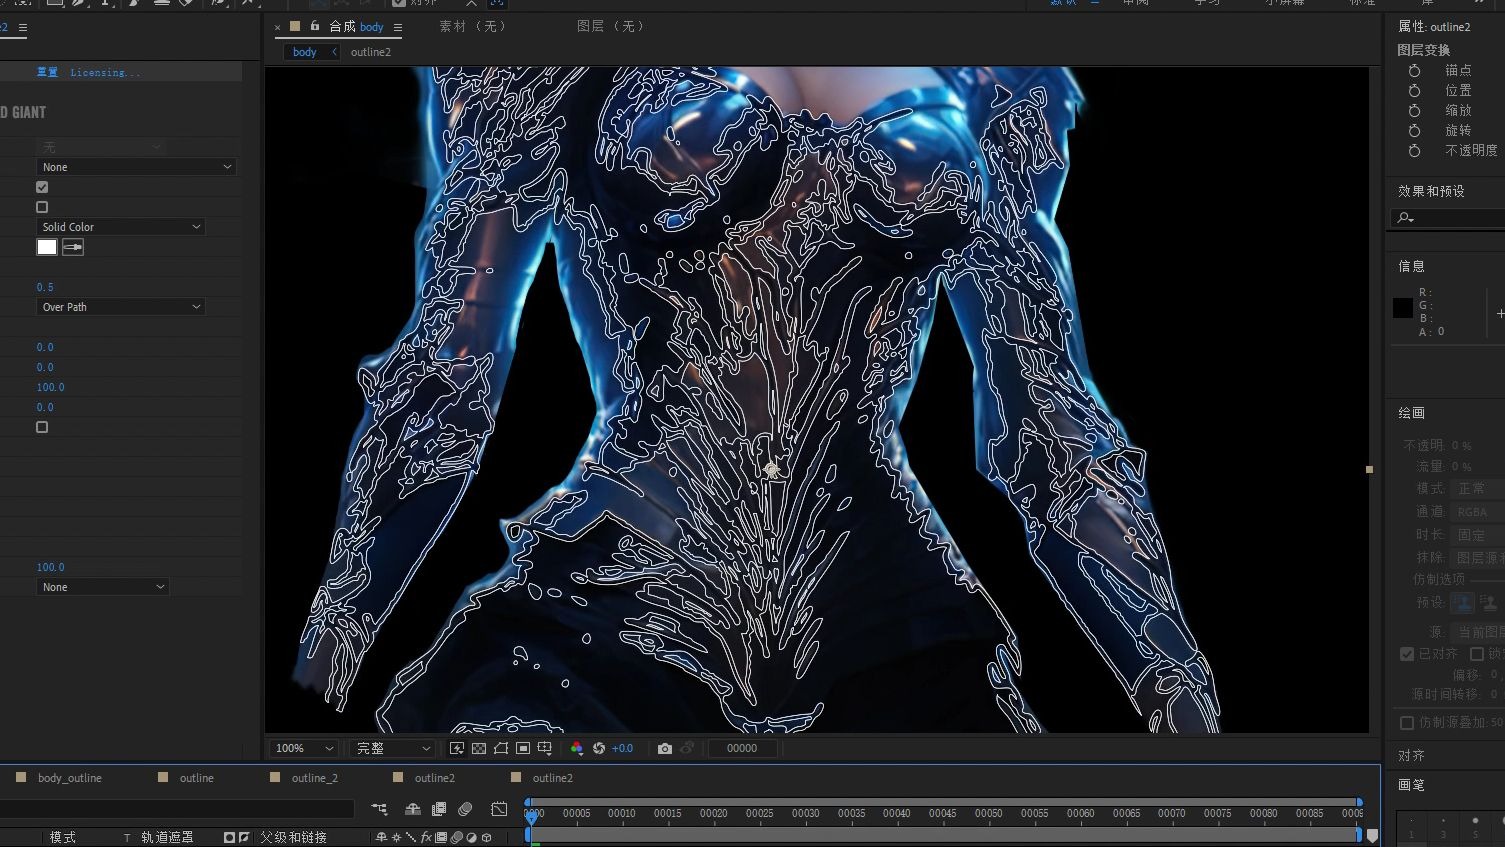Viewport: 1505px width, 847px height.
Task: Toggle the transparency grid in the viewer toolbar
Action: click(479, 748)
